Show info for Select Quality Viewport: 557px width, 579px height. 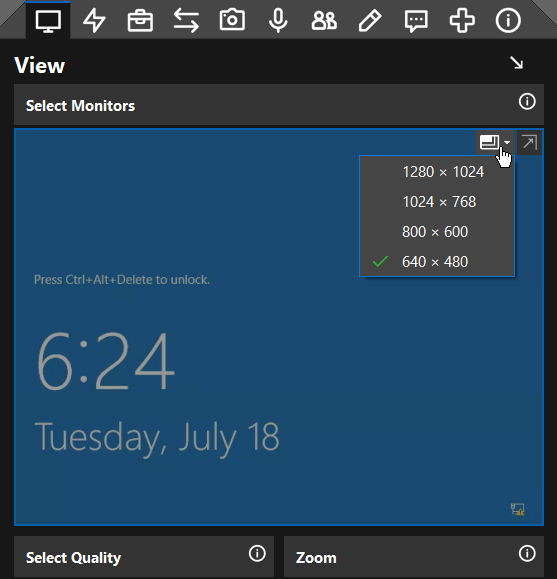[257, 553]
